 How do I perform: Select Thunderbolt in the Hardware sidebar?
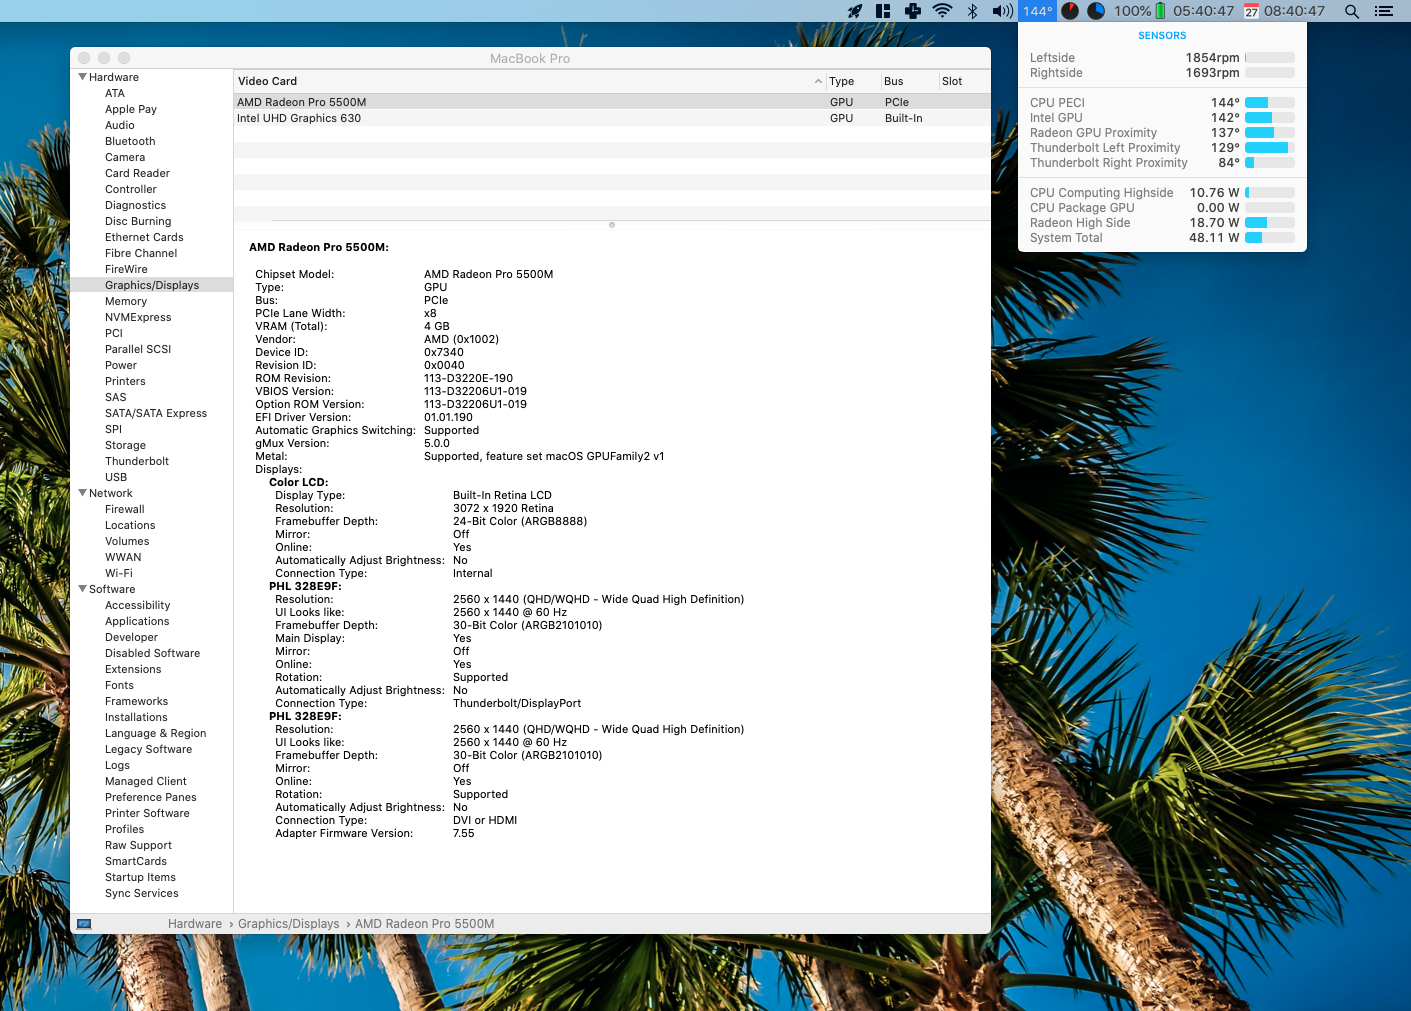point(137,461)
